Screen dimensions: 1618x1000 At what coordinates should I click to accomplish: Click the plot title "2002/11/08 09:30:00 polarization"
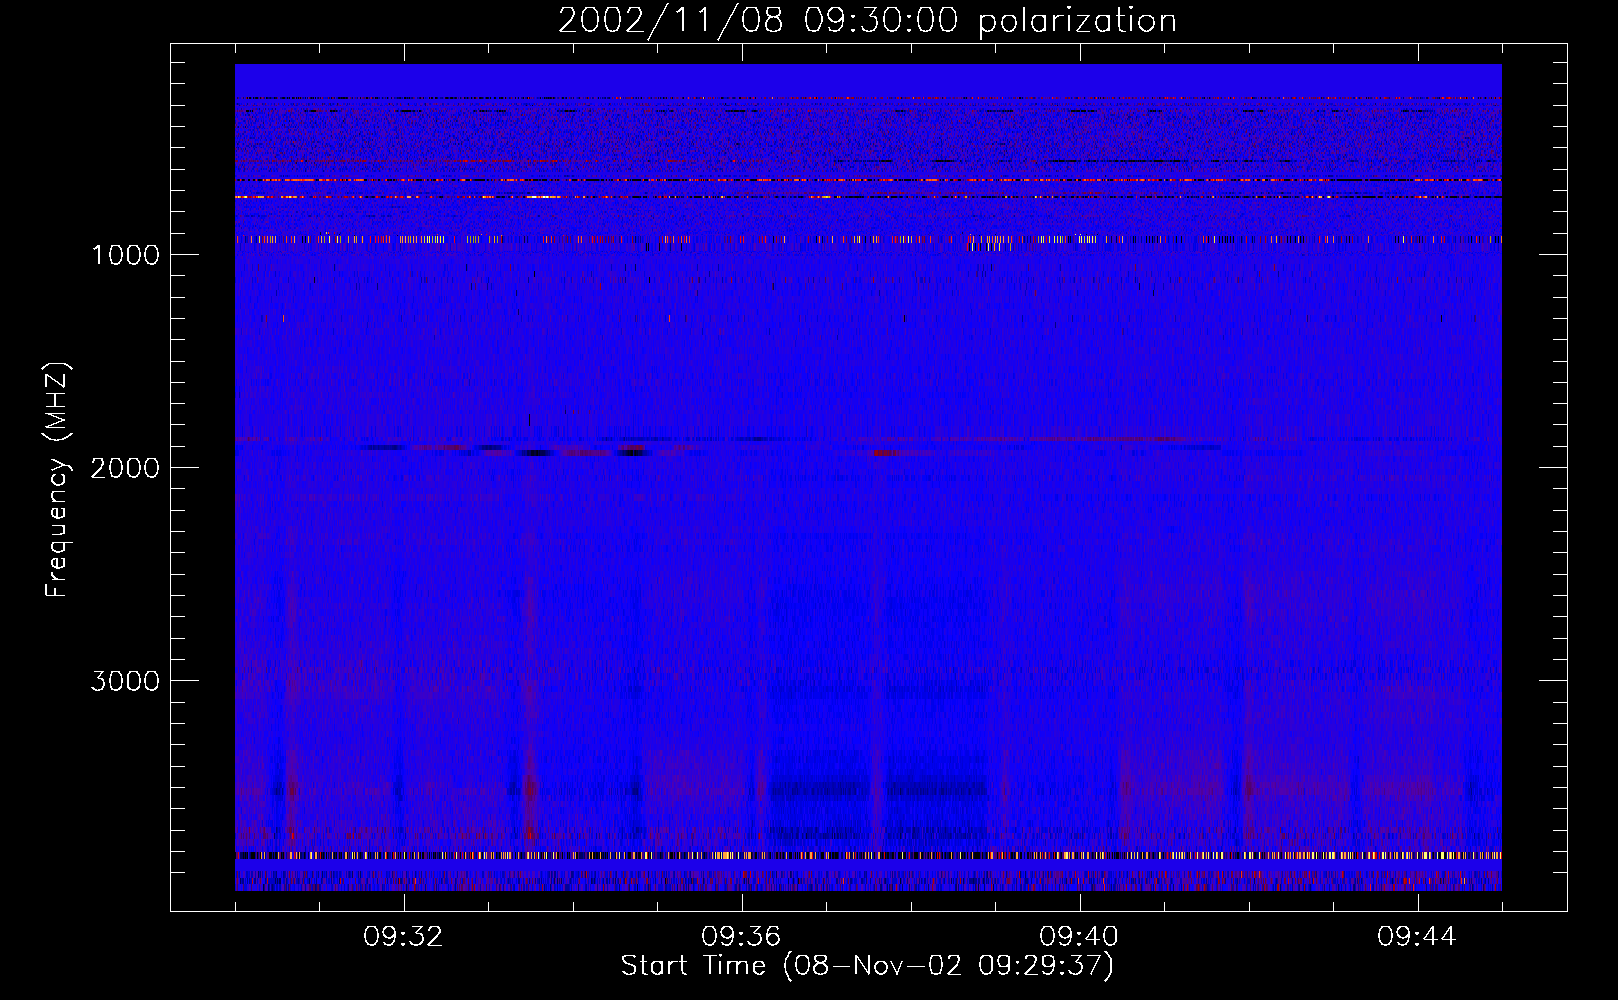(x=867, y=21)
